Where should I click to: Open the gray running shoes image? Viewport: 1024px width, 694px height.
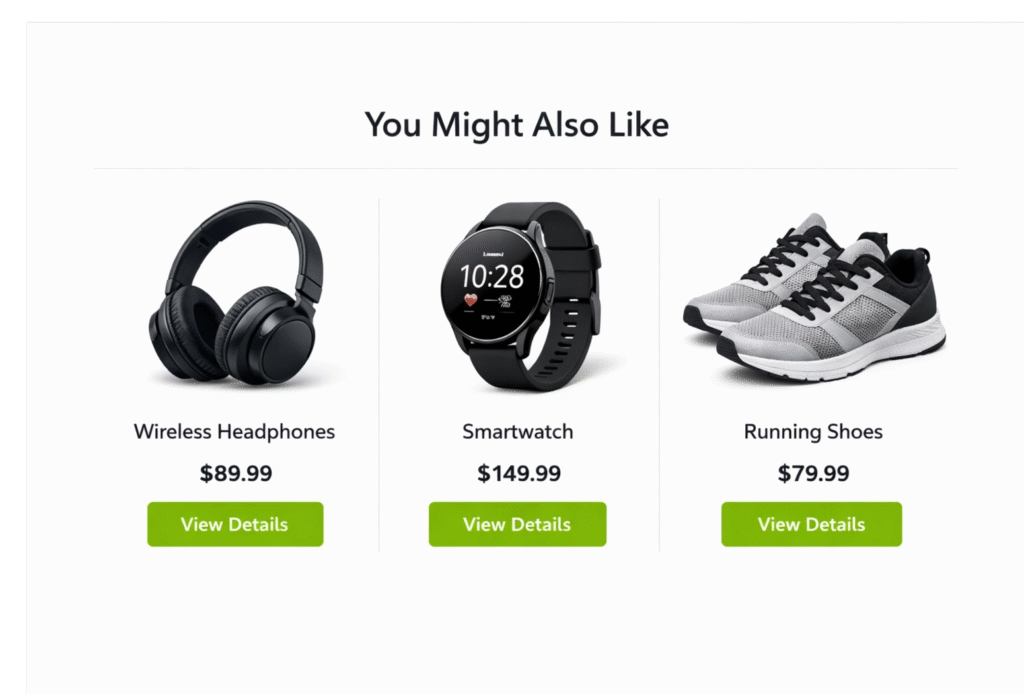click(814, 296)
